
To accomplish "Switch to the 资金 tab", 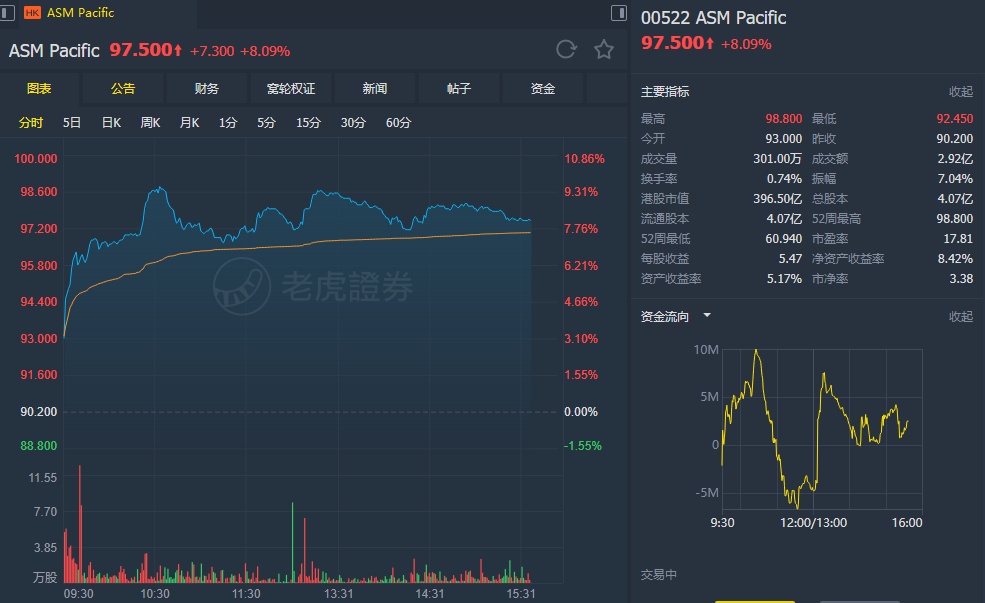I will click(x=543, y=89).
